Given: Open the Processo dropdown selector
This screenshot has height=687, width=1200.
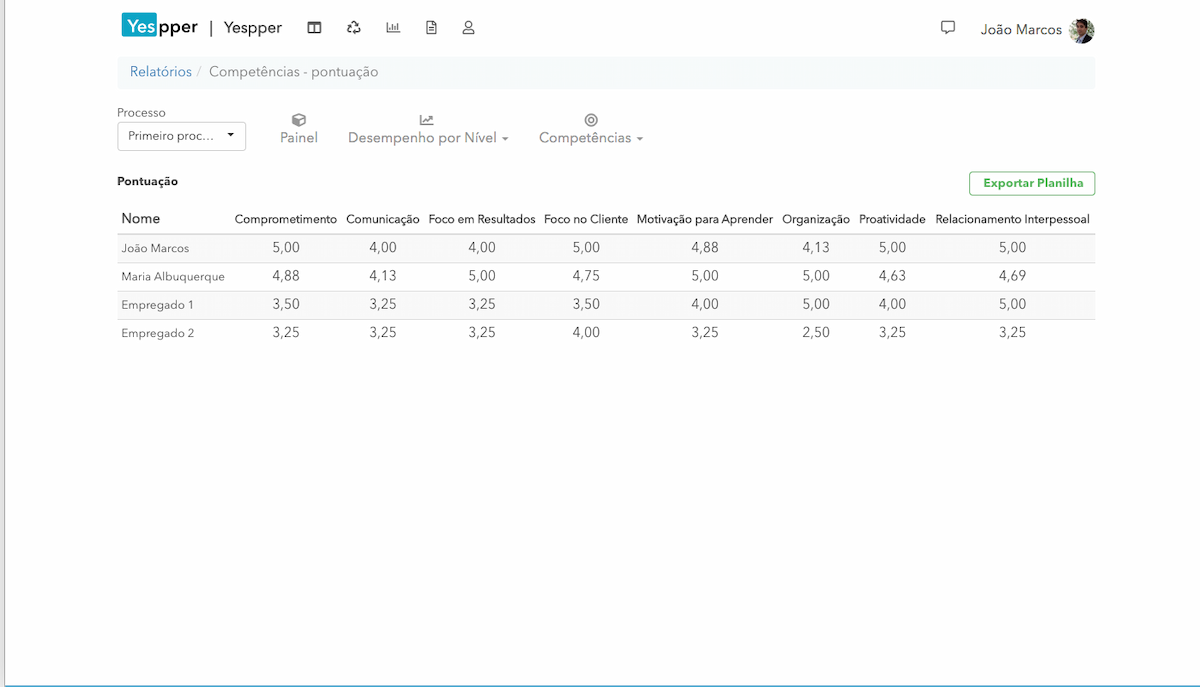Looking at the screenshot, I should click(x=181, y=136).
